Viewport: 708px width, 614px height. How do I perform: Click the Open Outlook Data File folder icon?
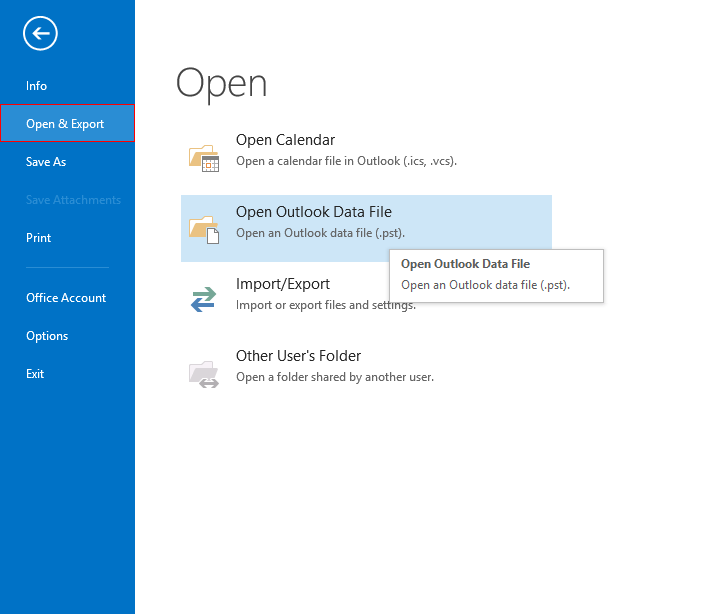[204, 230]
